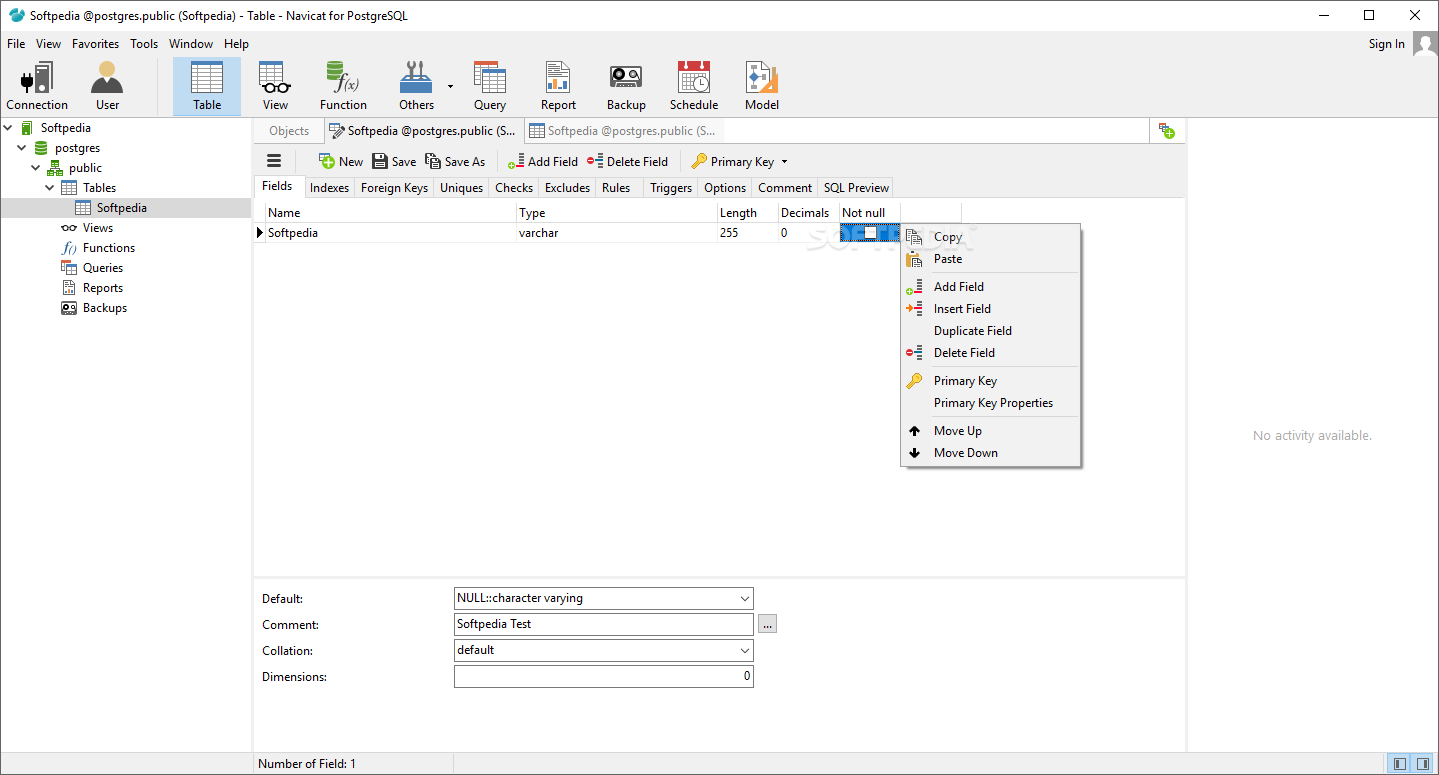Click the user avatar next to Sign In
The height and width of the screenshot is (775, 1439).
1425,44
